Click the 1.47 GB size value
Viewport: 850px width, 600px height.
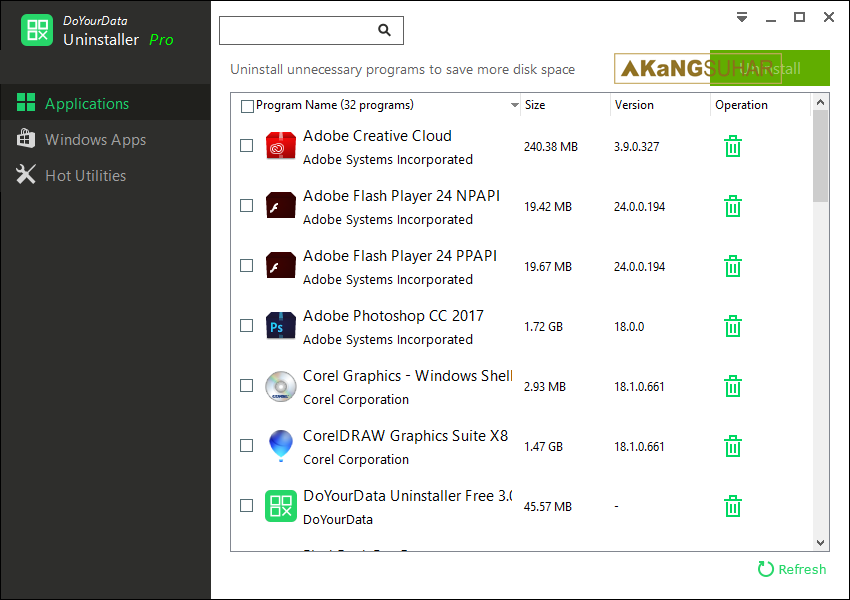pyautogui.click(x=543, y=447)
